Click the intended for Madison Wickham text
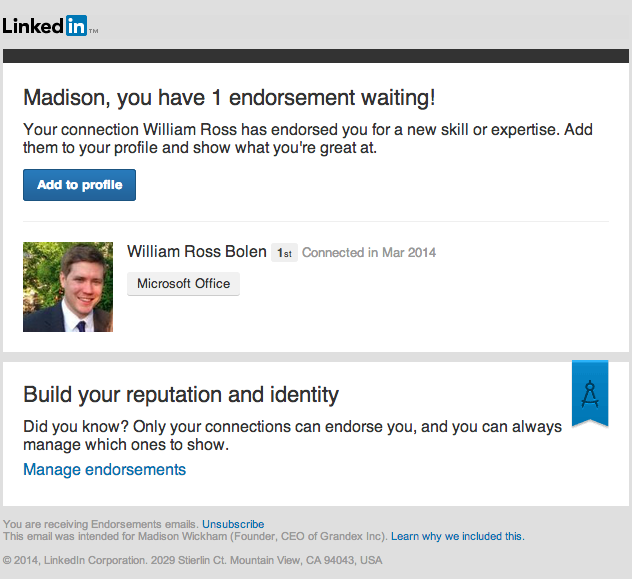 pyautogui.click(x=195, y=537)
